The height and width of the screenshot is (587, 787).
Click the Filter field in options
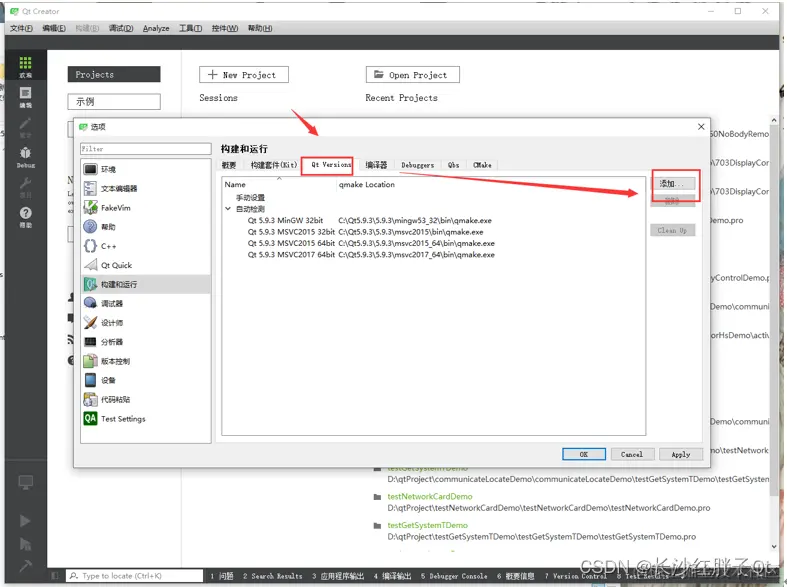click(x=146, y=149)
